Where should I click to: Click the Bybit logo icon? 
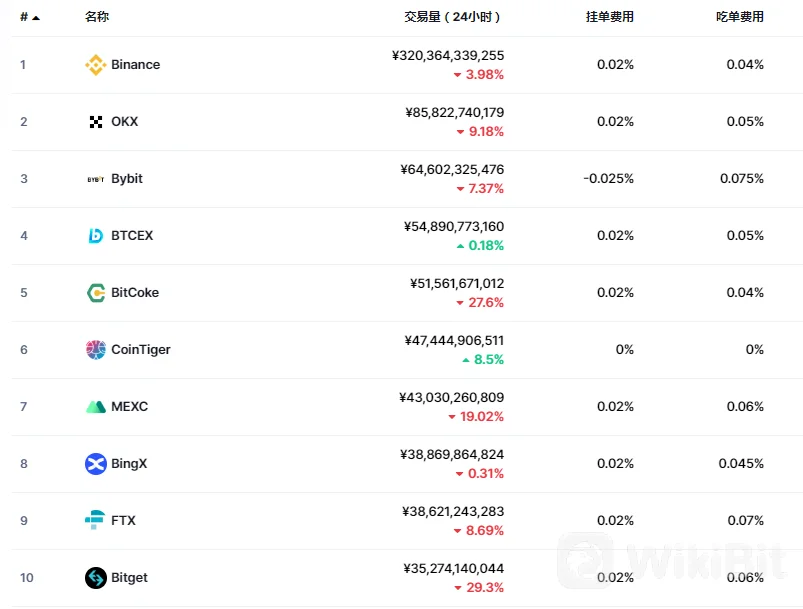point(95,179)
